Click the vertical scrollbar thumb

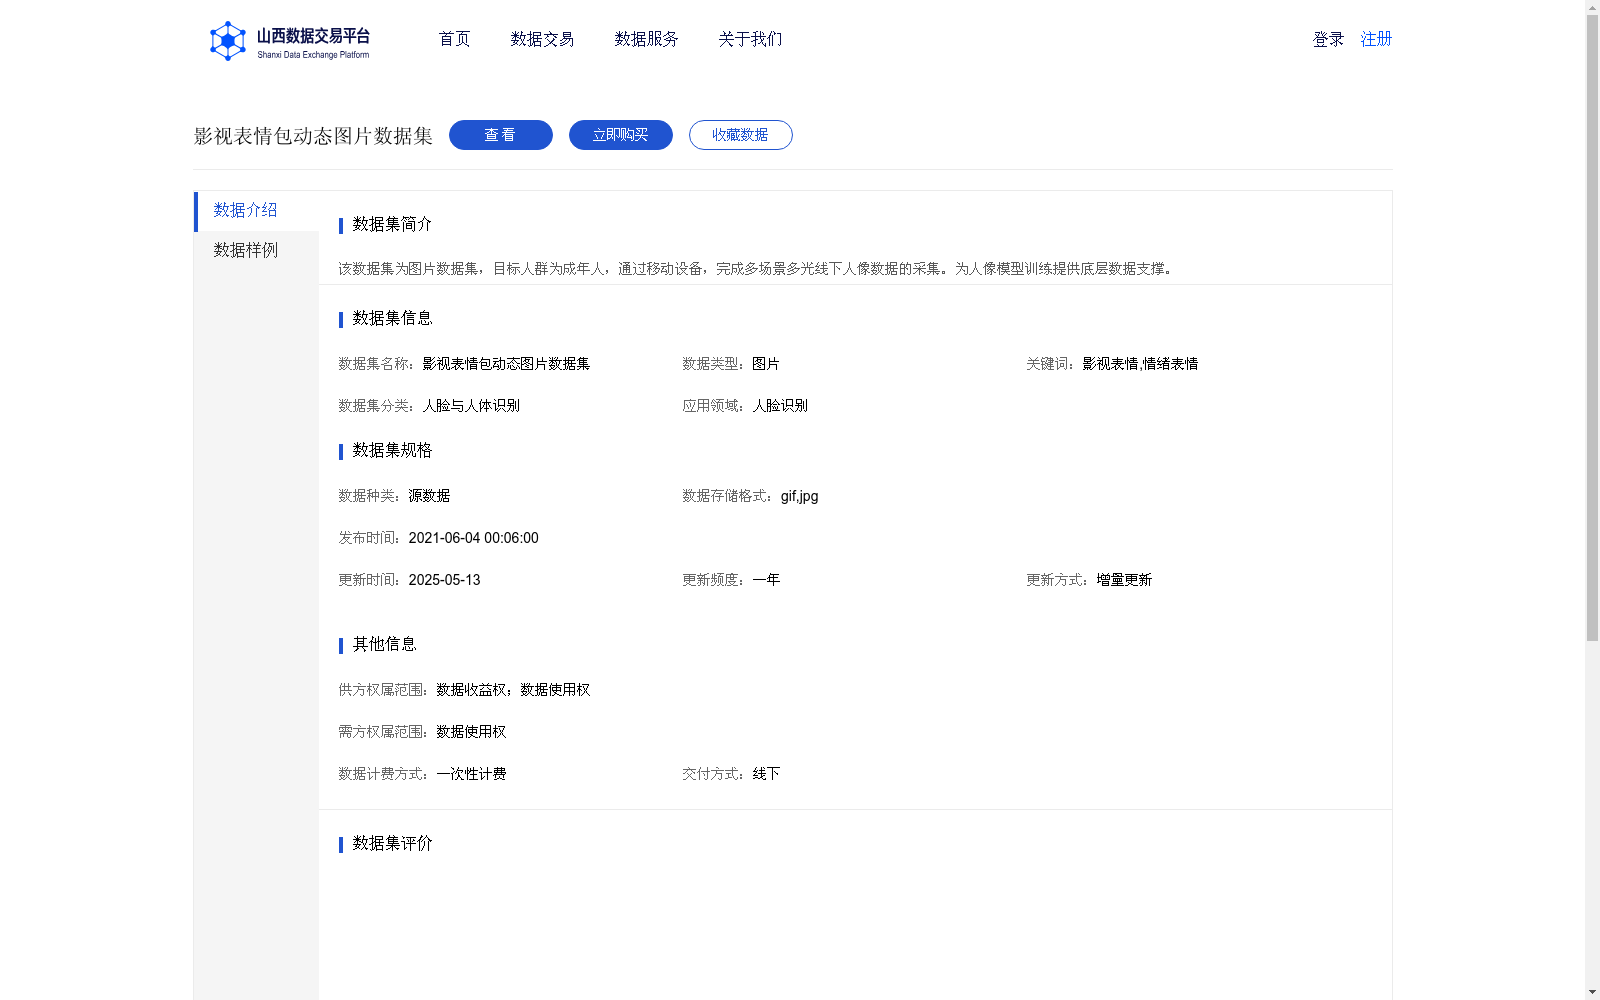tap(1592, 328)
